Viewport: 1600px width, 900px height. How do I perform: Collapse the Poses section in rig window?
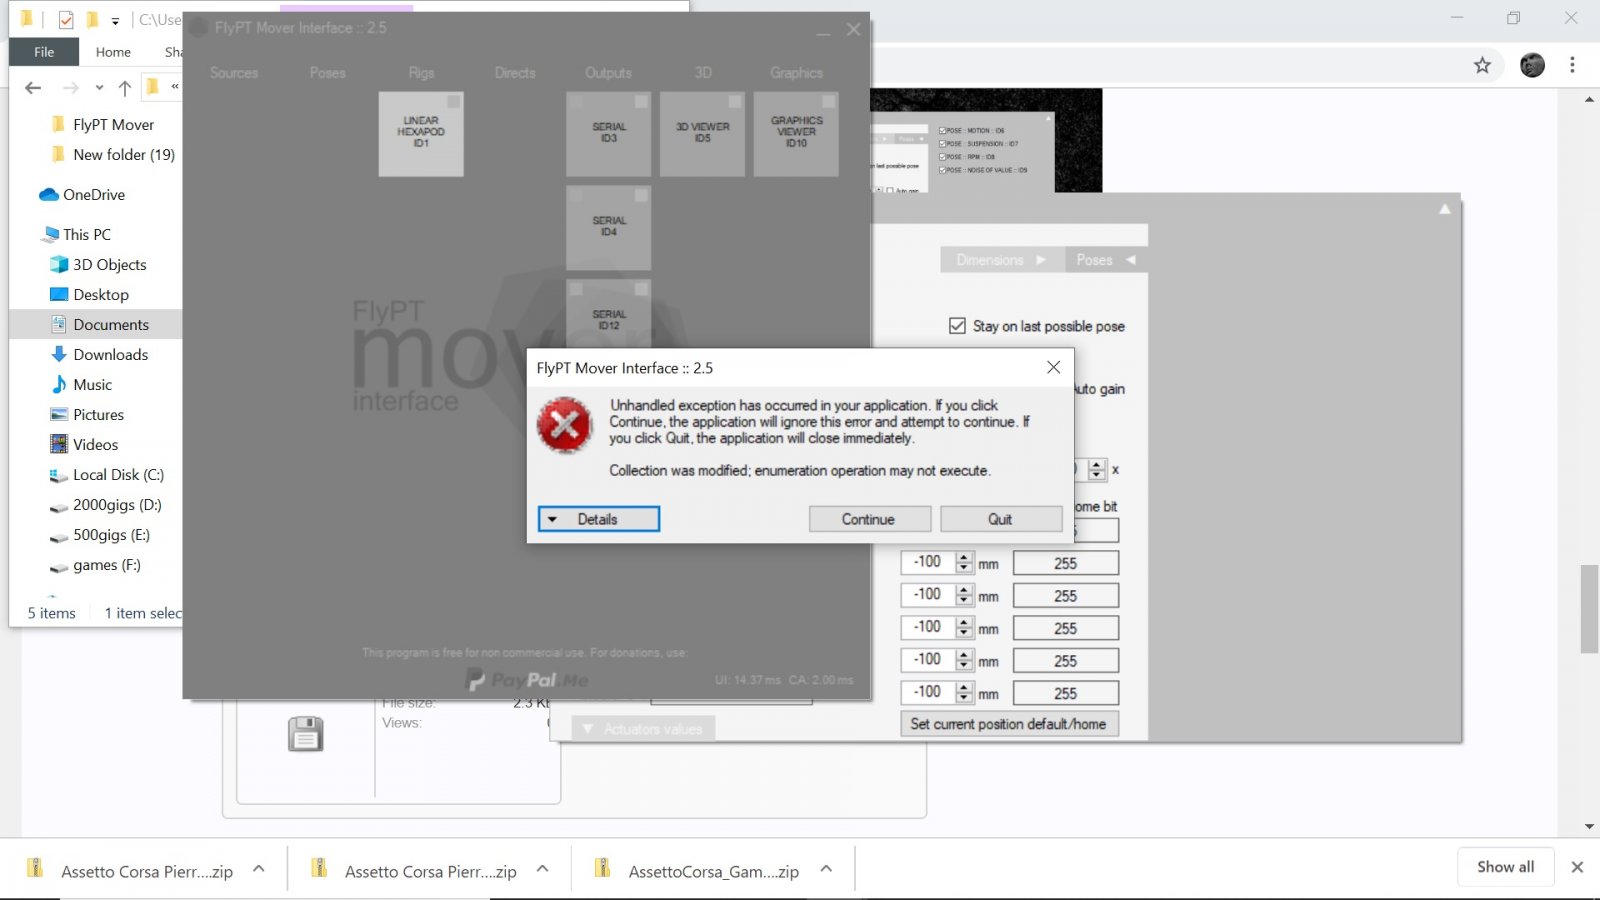[1106, 260]
